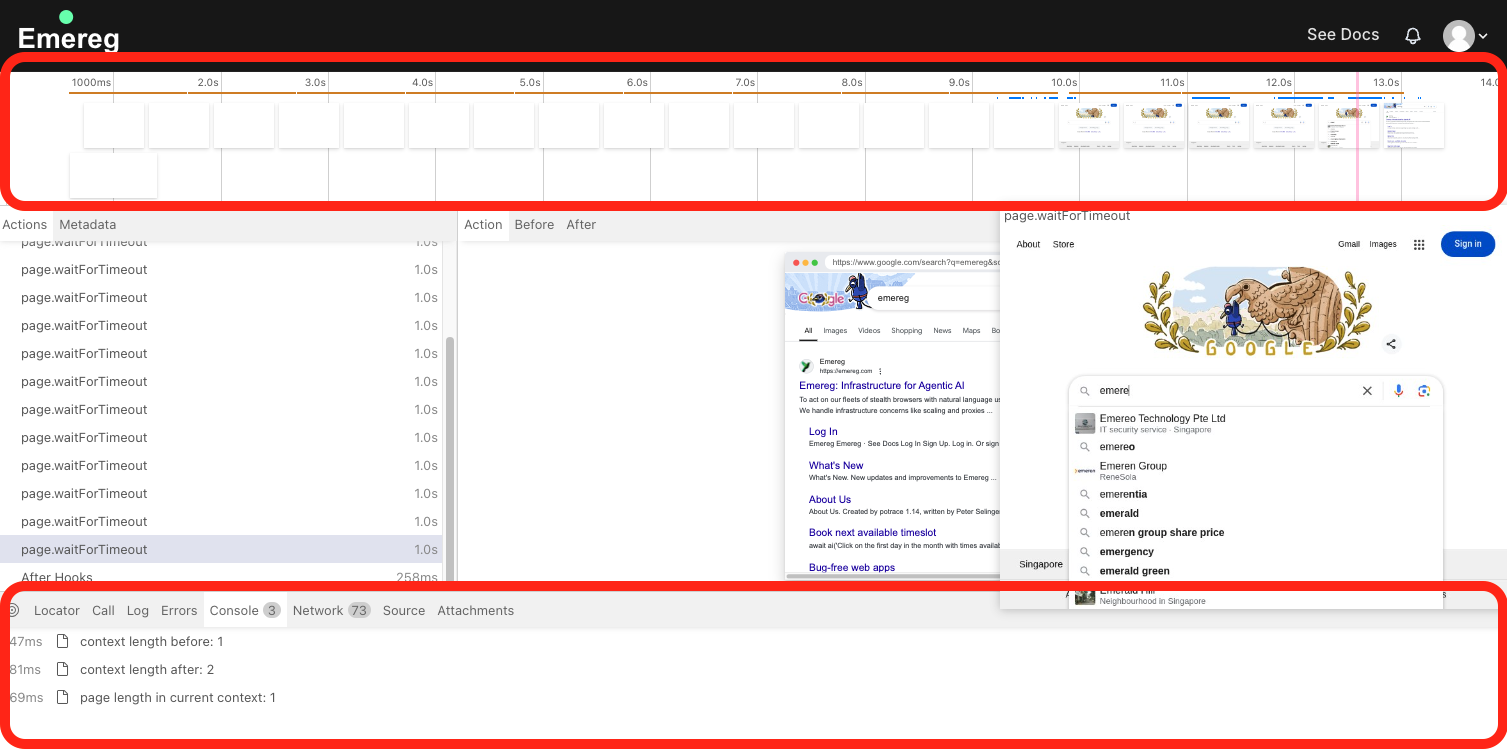Image resolution: width=1507 pixels, height=750 pixels.
Task: Open the See Docs link
Action: pos(1342,34)
